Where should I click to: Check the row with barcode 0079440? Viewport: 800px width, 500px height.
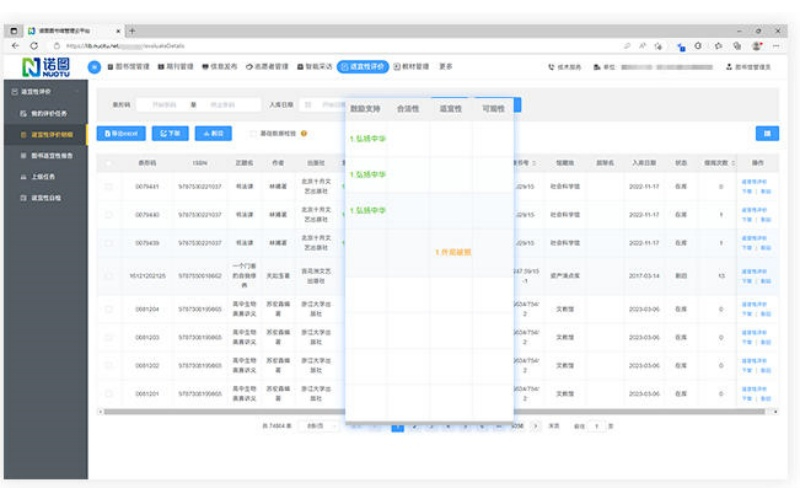tap(108, 215)
